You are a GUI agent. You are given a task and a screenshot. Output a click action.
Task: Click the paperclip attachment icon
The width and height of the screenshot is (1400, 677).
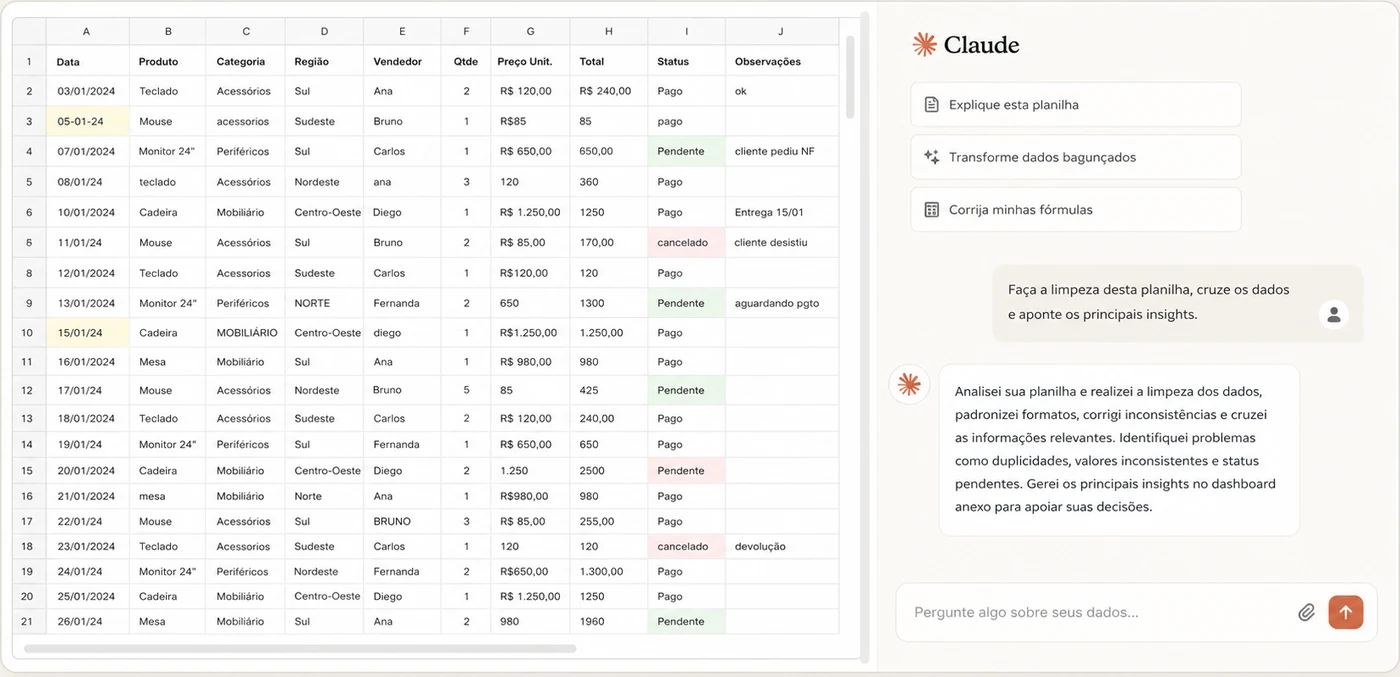click(x=1306, y=612)
